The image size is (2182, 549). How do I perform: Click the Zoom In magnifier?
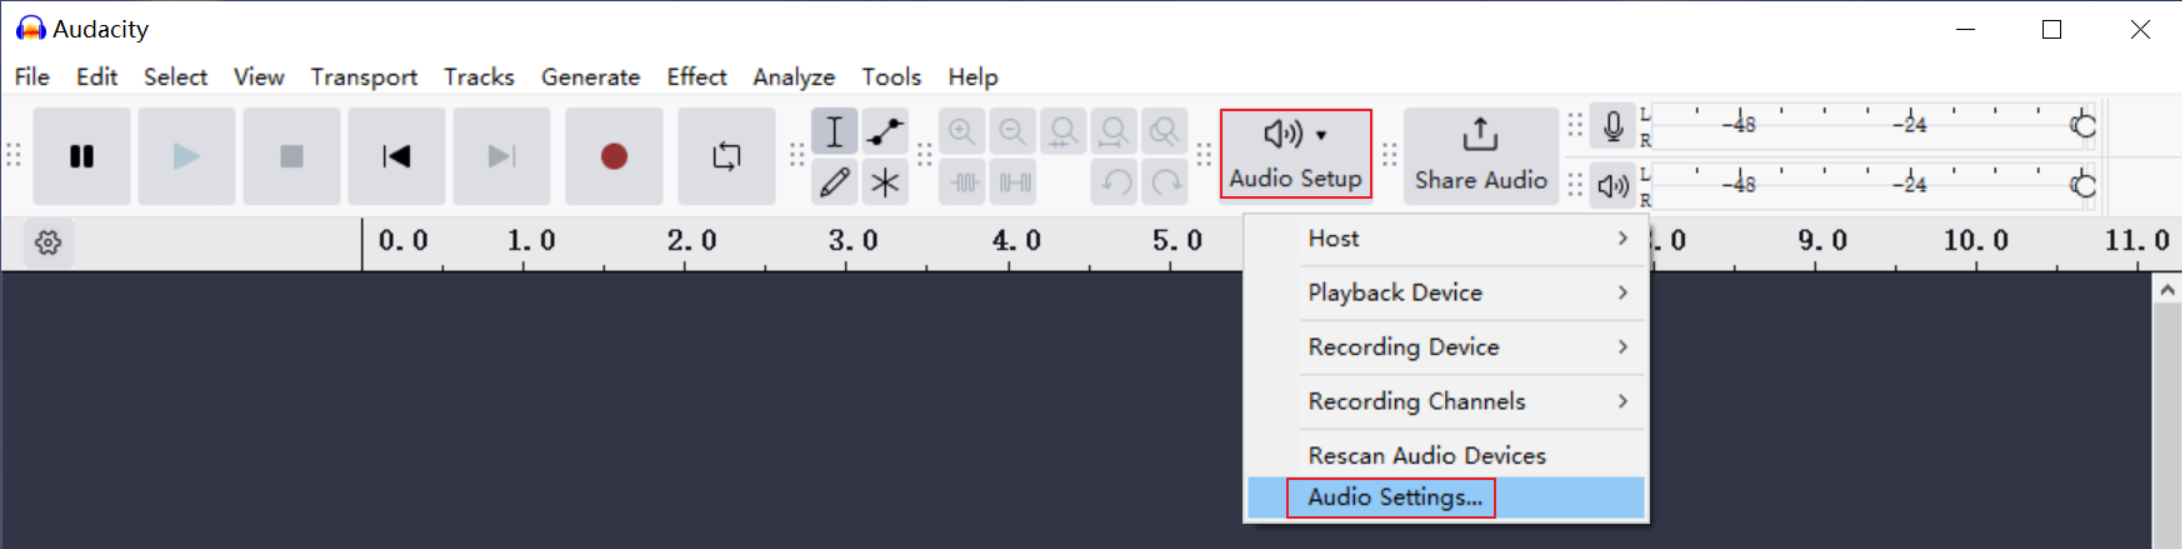click(962, 132)
